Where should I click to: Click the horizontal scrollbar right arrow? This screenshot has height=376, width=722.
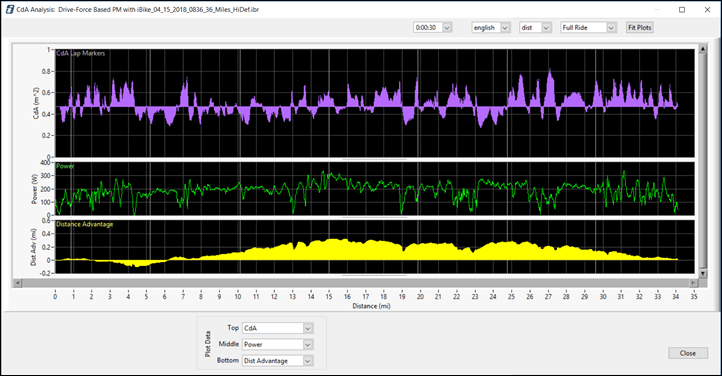pyautogui.click(x=693, y=283)
